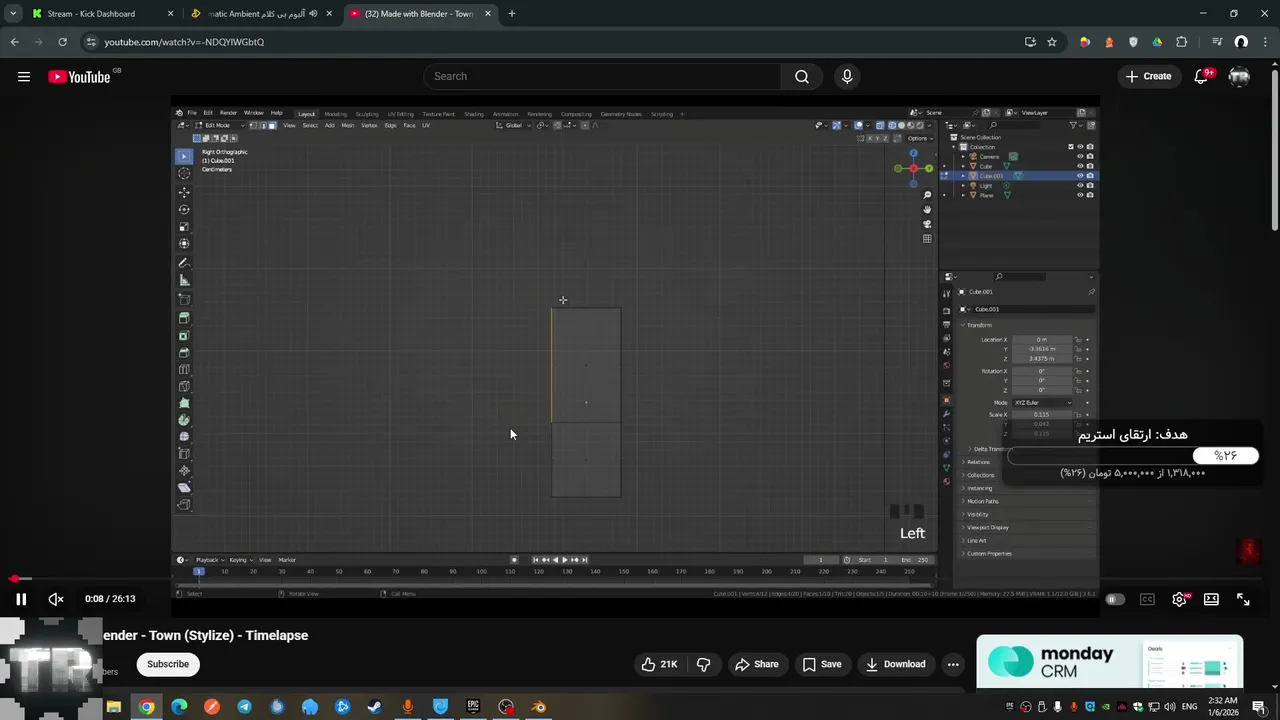The image size is (1280, 720).
Task: Click the Download button
Action: (896, 664)
